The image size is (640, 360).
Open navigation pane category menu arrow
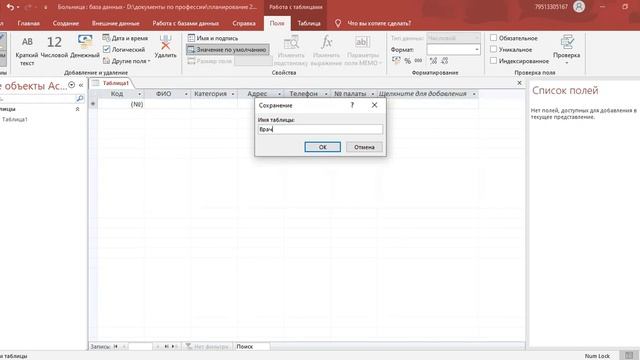pos(72,85)
